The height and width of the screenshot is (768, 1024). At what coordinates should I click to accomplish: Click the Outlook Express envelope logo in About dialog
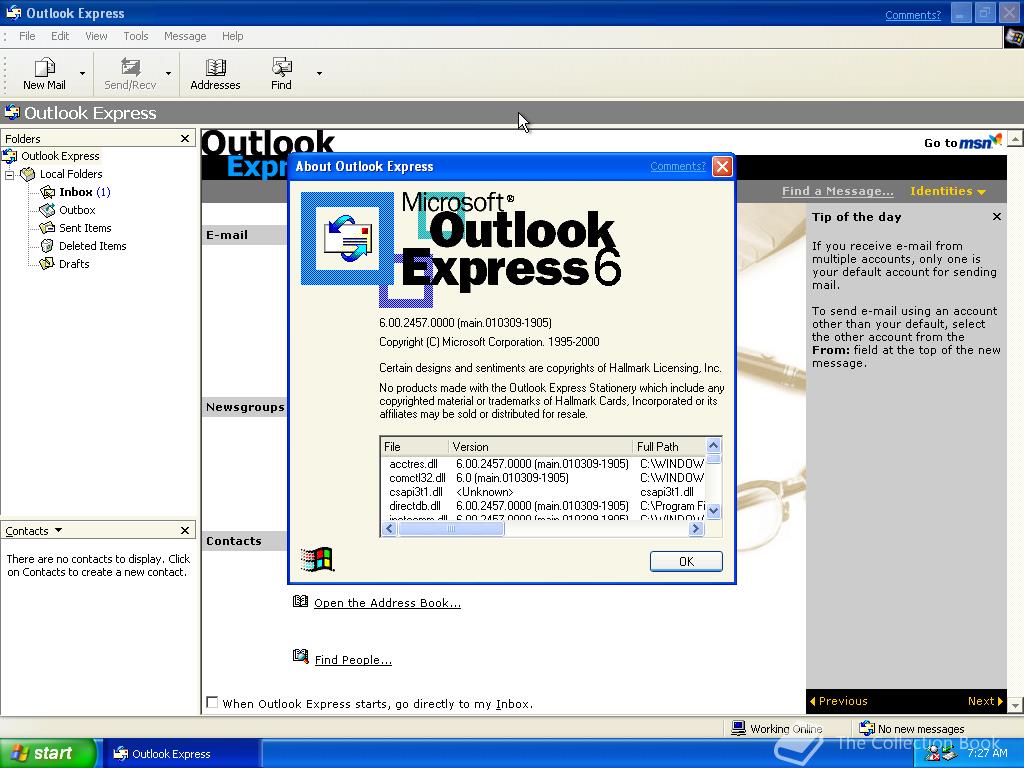[x=347, y=238]
